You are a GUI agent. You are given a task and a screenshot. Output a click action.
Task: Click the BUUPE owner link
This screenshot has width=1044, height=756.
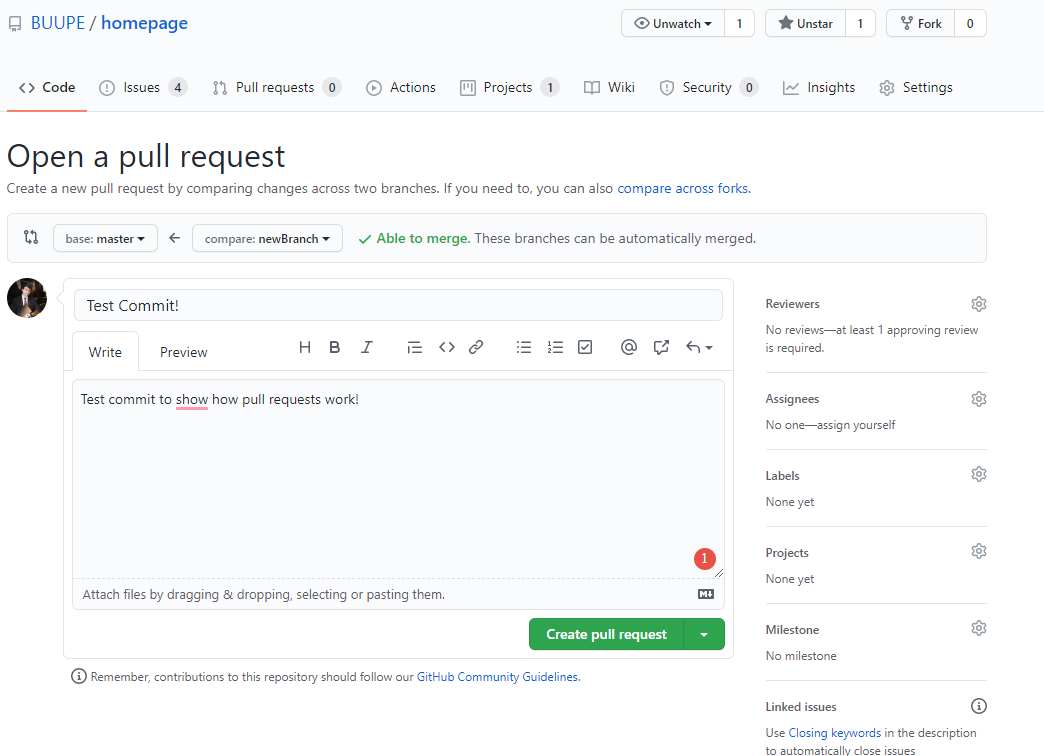58,23
